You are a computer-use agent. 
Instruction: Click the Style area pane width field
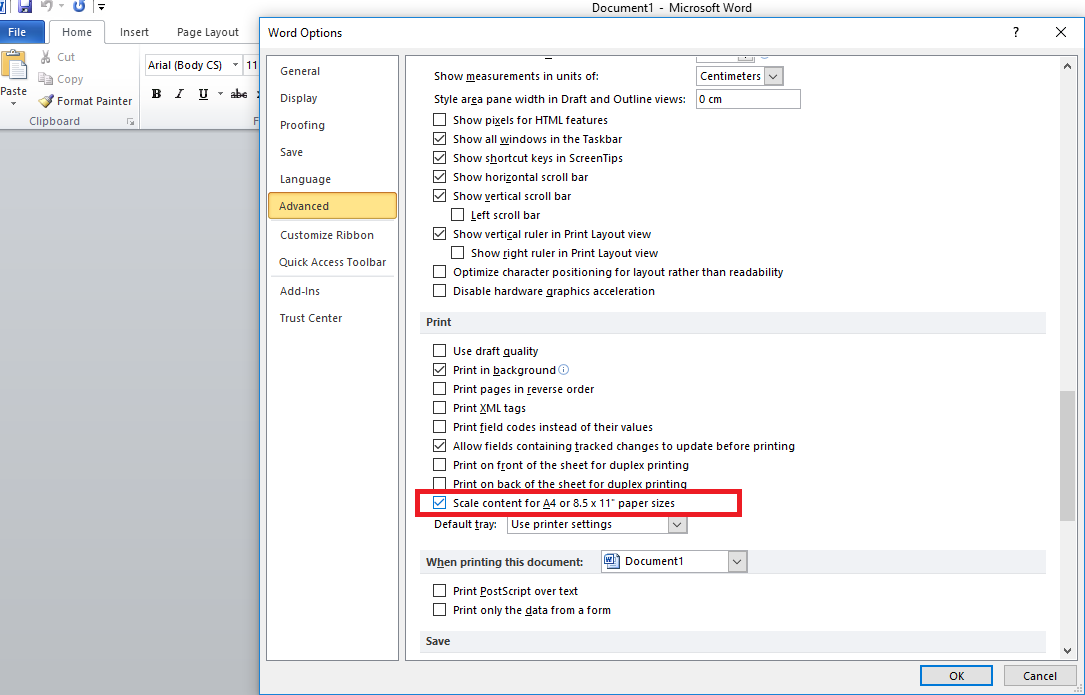747,99
